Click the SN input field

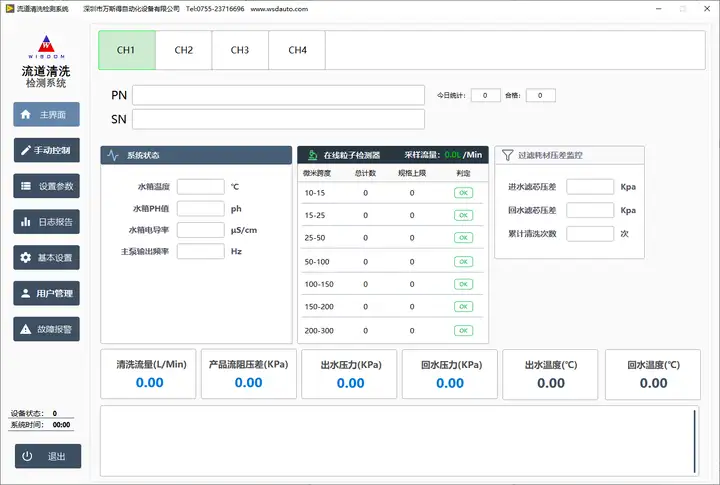[x=278, y=119]
